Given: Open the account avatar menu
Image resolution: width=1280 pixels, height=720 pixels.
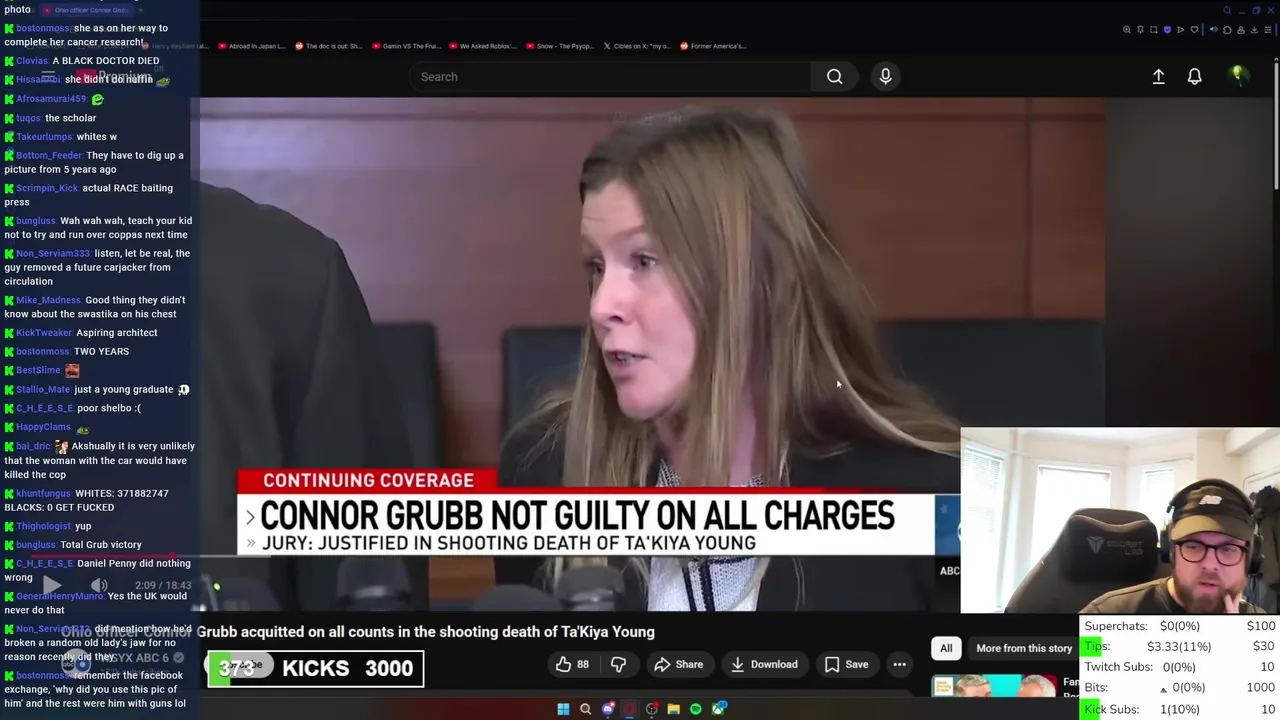Looking at the screenshot, I should tap(1238, 76).
